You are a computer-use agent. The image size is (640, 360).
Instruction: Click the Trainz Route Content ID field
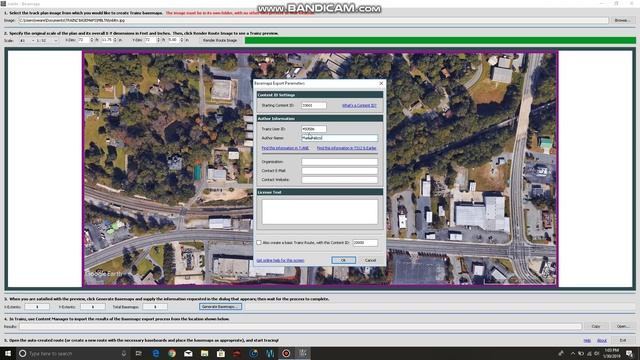365,242
